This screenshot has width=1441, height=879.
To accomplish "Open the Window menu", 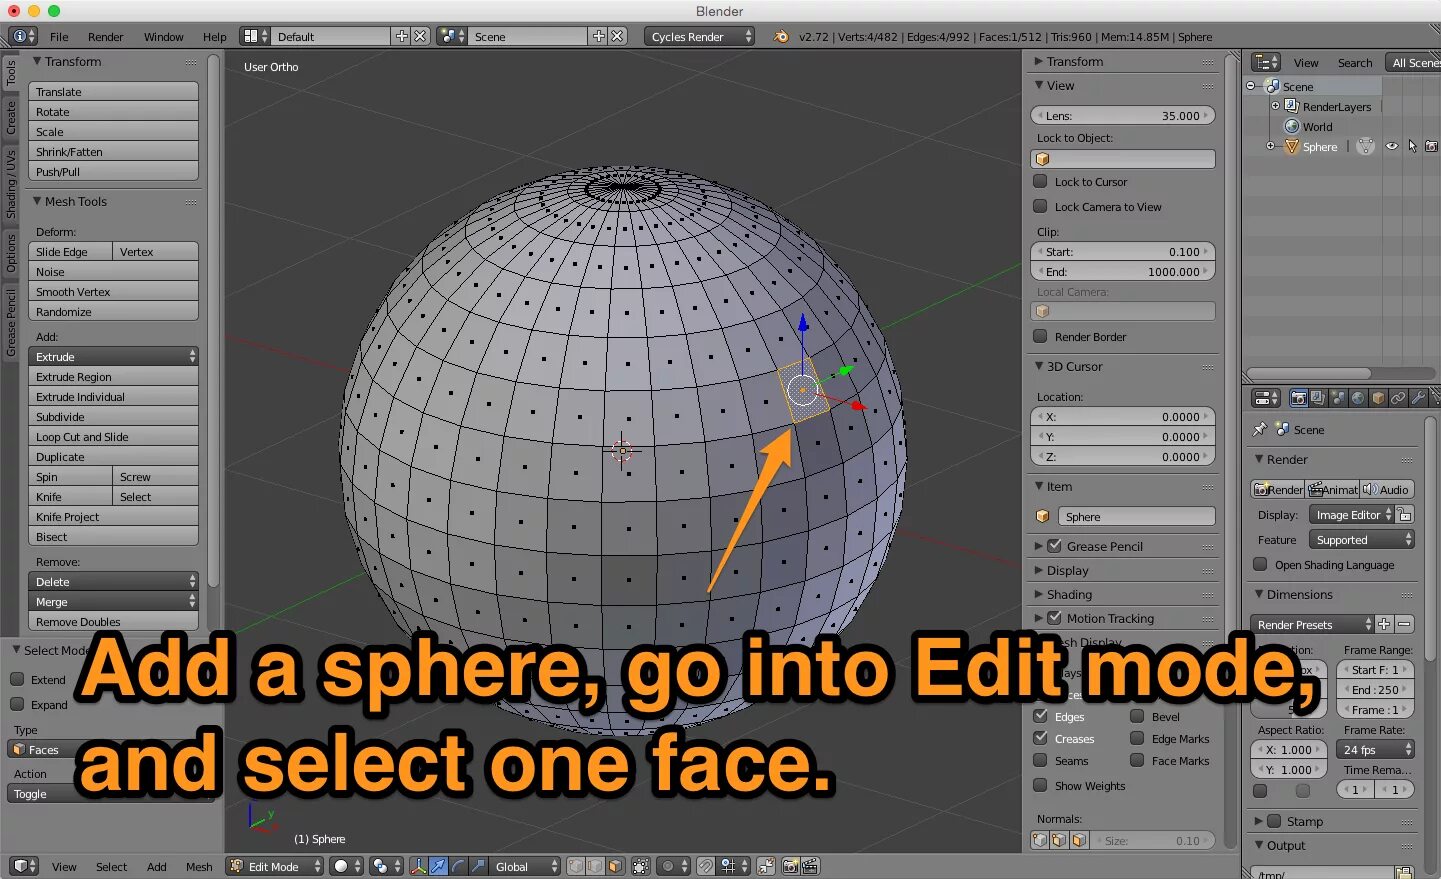I will [x=163, y=36].
